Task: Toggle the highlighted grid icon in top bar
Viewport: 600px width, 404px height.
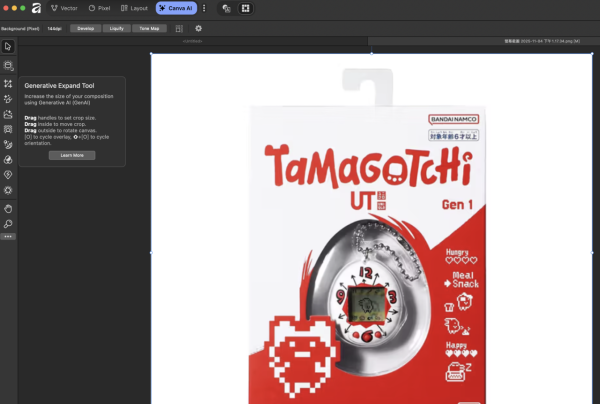Action: point(246,8)
